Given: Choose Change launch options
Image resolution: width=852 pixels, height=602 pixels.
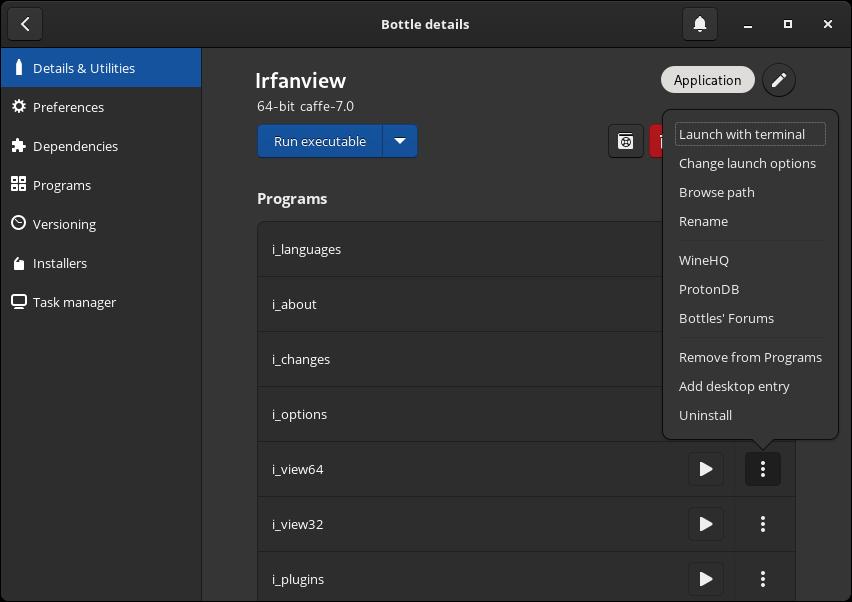Looking at the screenshot, I should pos(750,164).
